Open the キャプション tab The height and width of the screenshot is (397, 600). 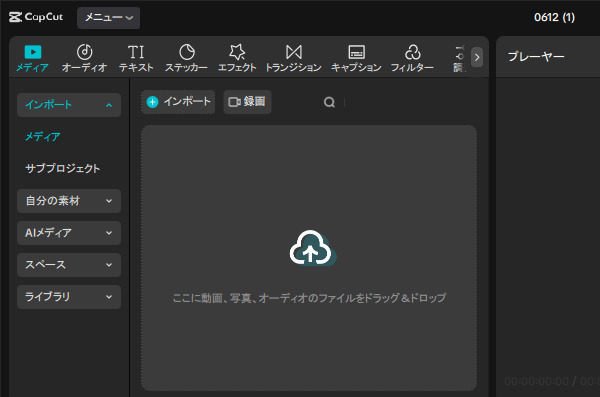(356, 59)
